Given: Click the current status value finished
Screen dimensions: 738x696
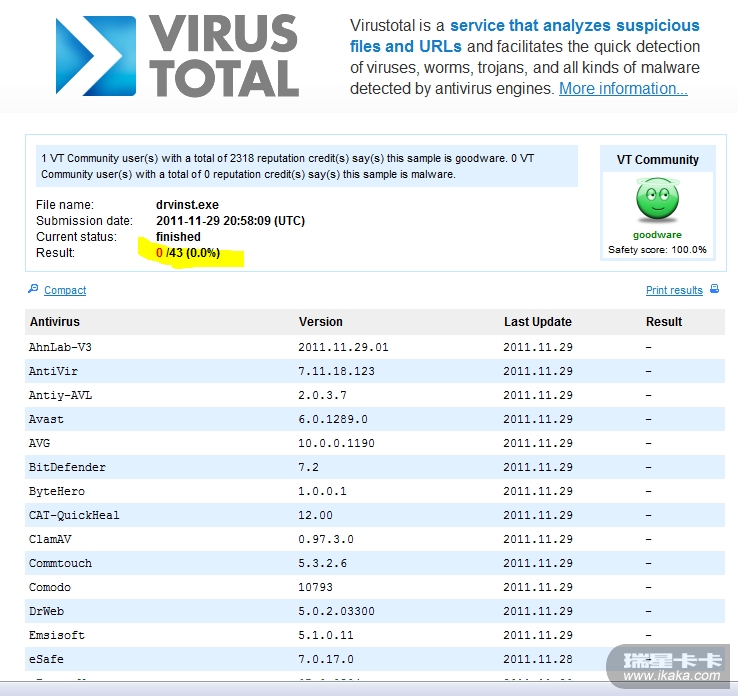Looking at the screenshot, I should click(x=178, y=237).
